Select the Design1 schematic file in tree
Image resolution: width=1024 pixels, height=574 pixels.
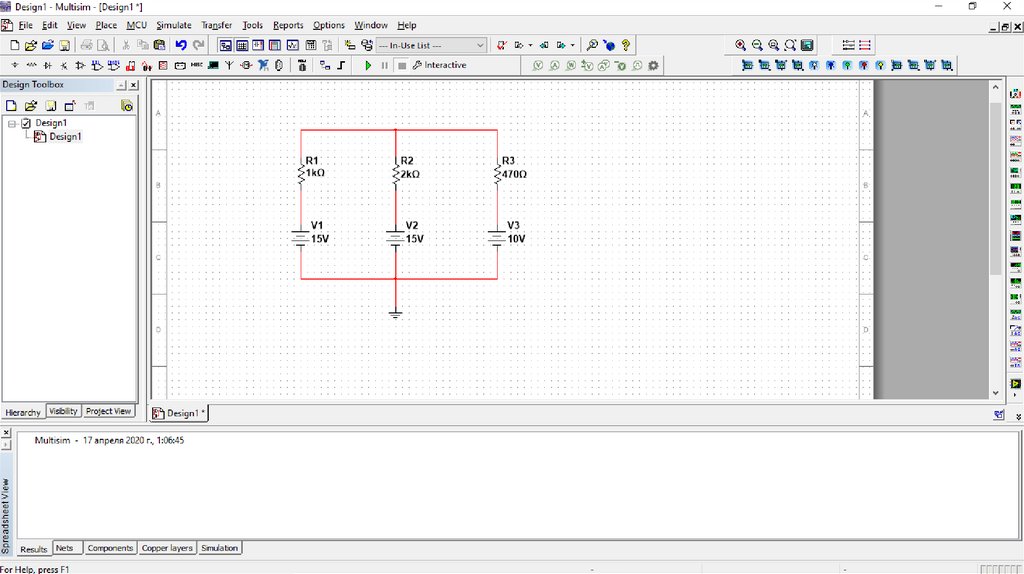65,137
